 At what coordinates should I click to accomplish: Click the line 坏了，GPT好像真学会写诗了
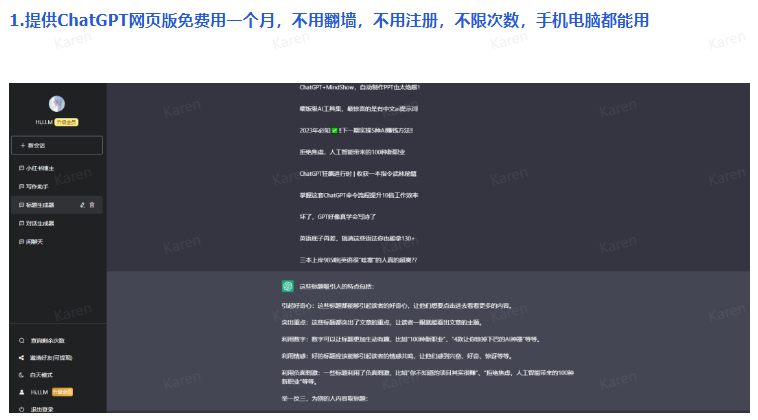click(337, 217)
